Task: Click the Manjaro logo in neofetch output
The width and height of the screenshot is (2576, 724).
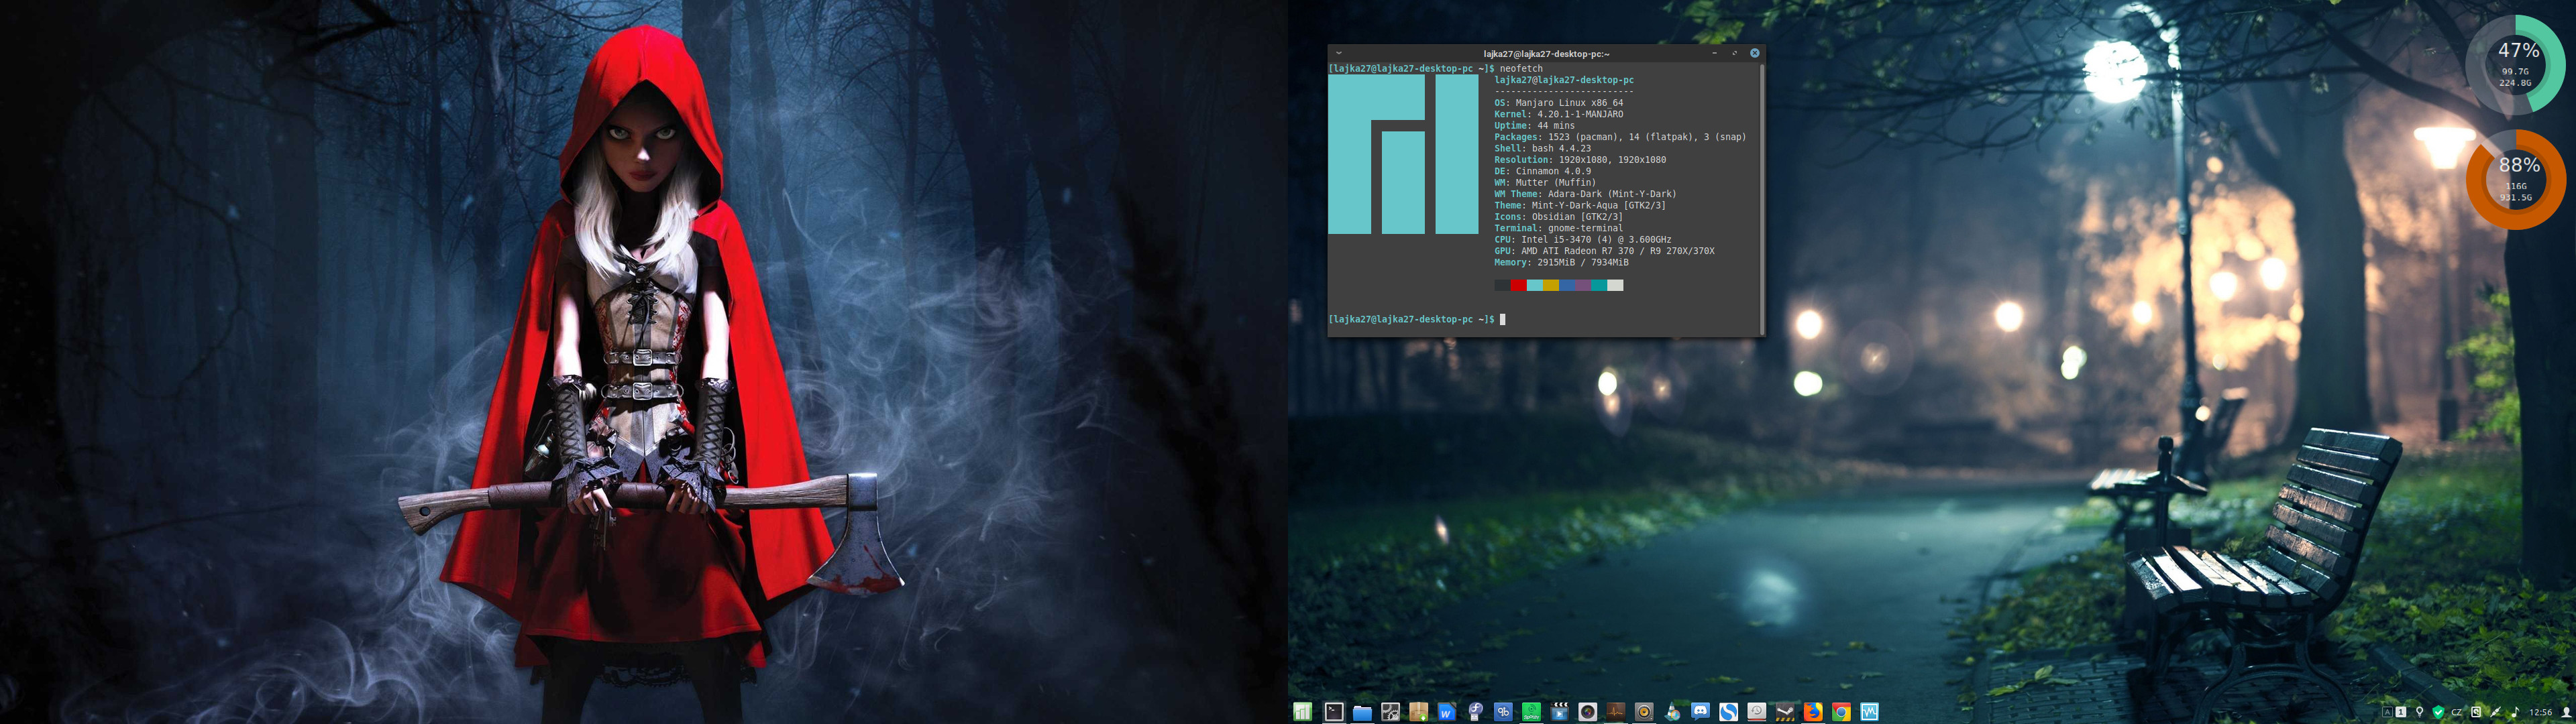Action: [1403, 154]
